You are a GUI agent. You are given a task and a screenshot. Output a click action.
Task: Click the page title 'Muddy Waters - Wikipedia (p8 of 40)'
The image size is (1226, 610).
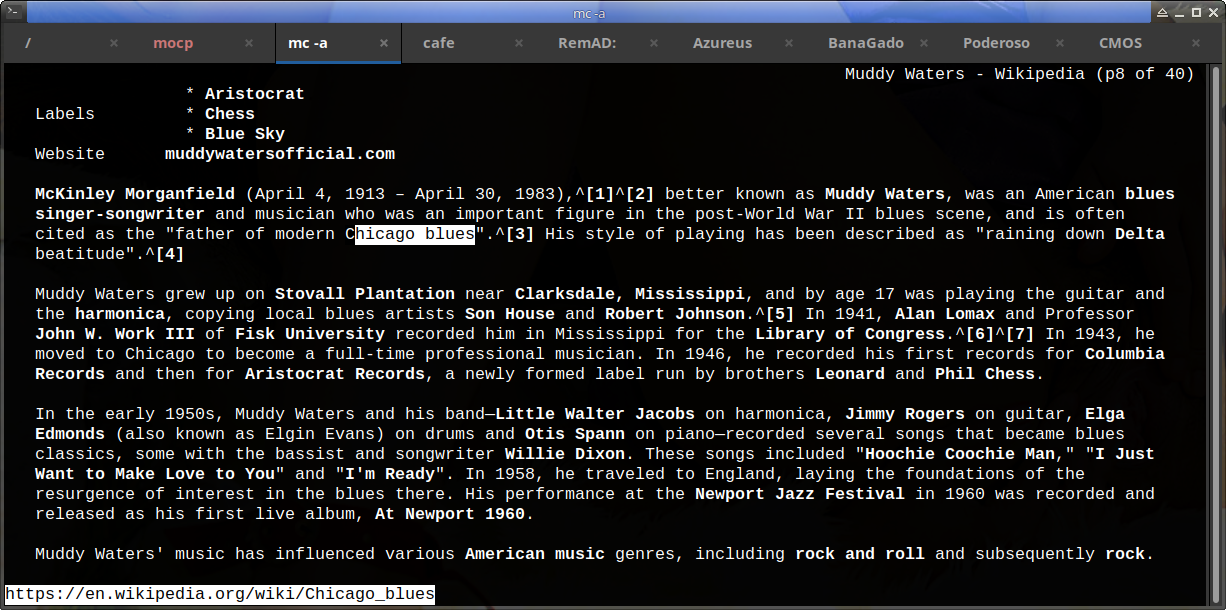click(1020, 74)
